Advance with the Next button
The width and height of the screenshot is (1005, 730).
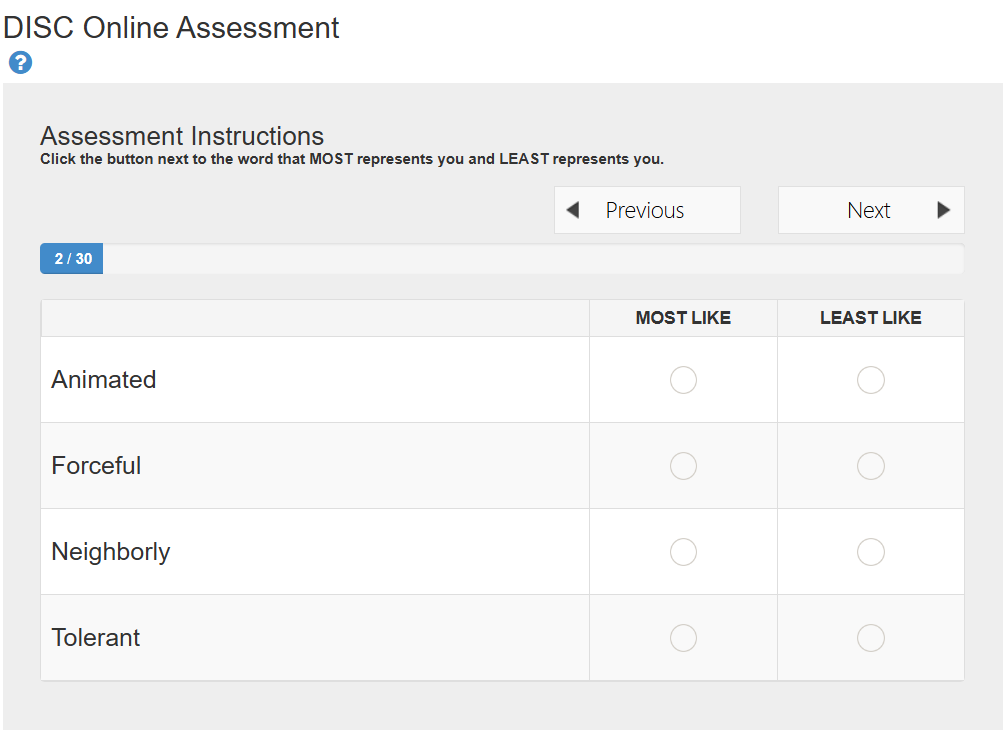[x=870, y=210]
